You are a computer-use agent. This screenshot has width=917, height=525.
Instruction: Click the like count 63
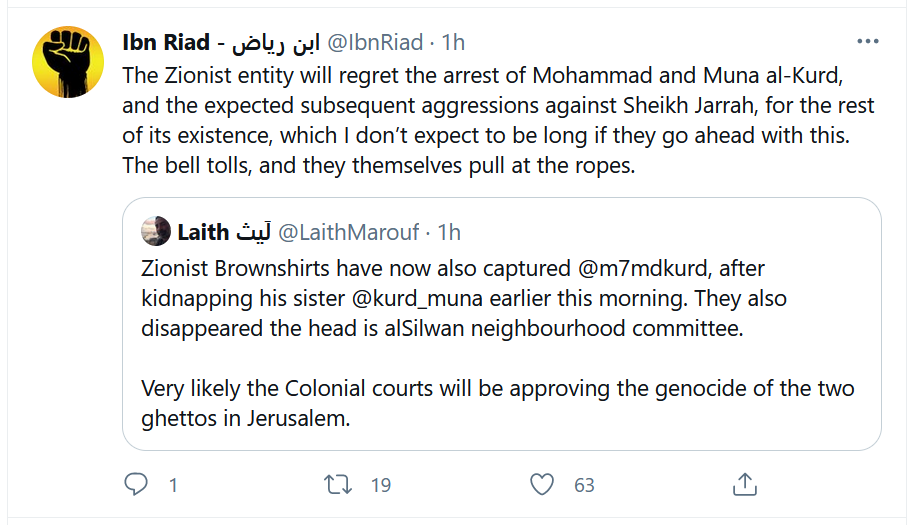[584, 486]
